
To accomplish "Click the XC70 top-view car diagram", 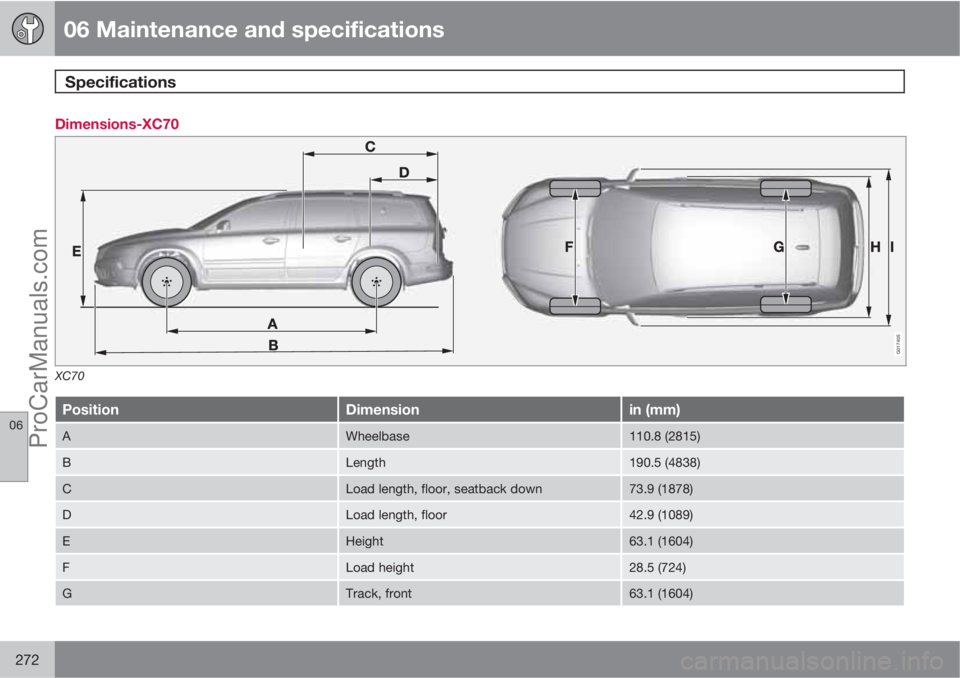I will (684, 247).
